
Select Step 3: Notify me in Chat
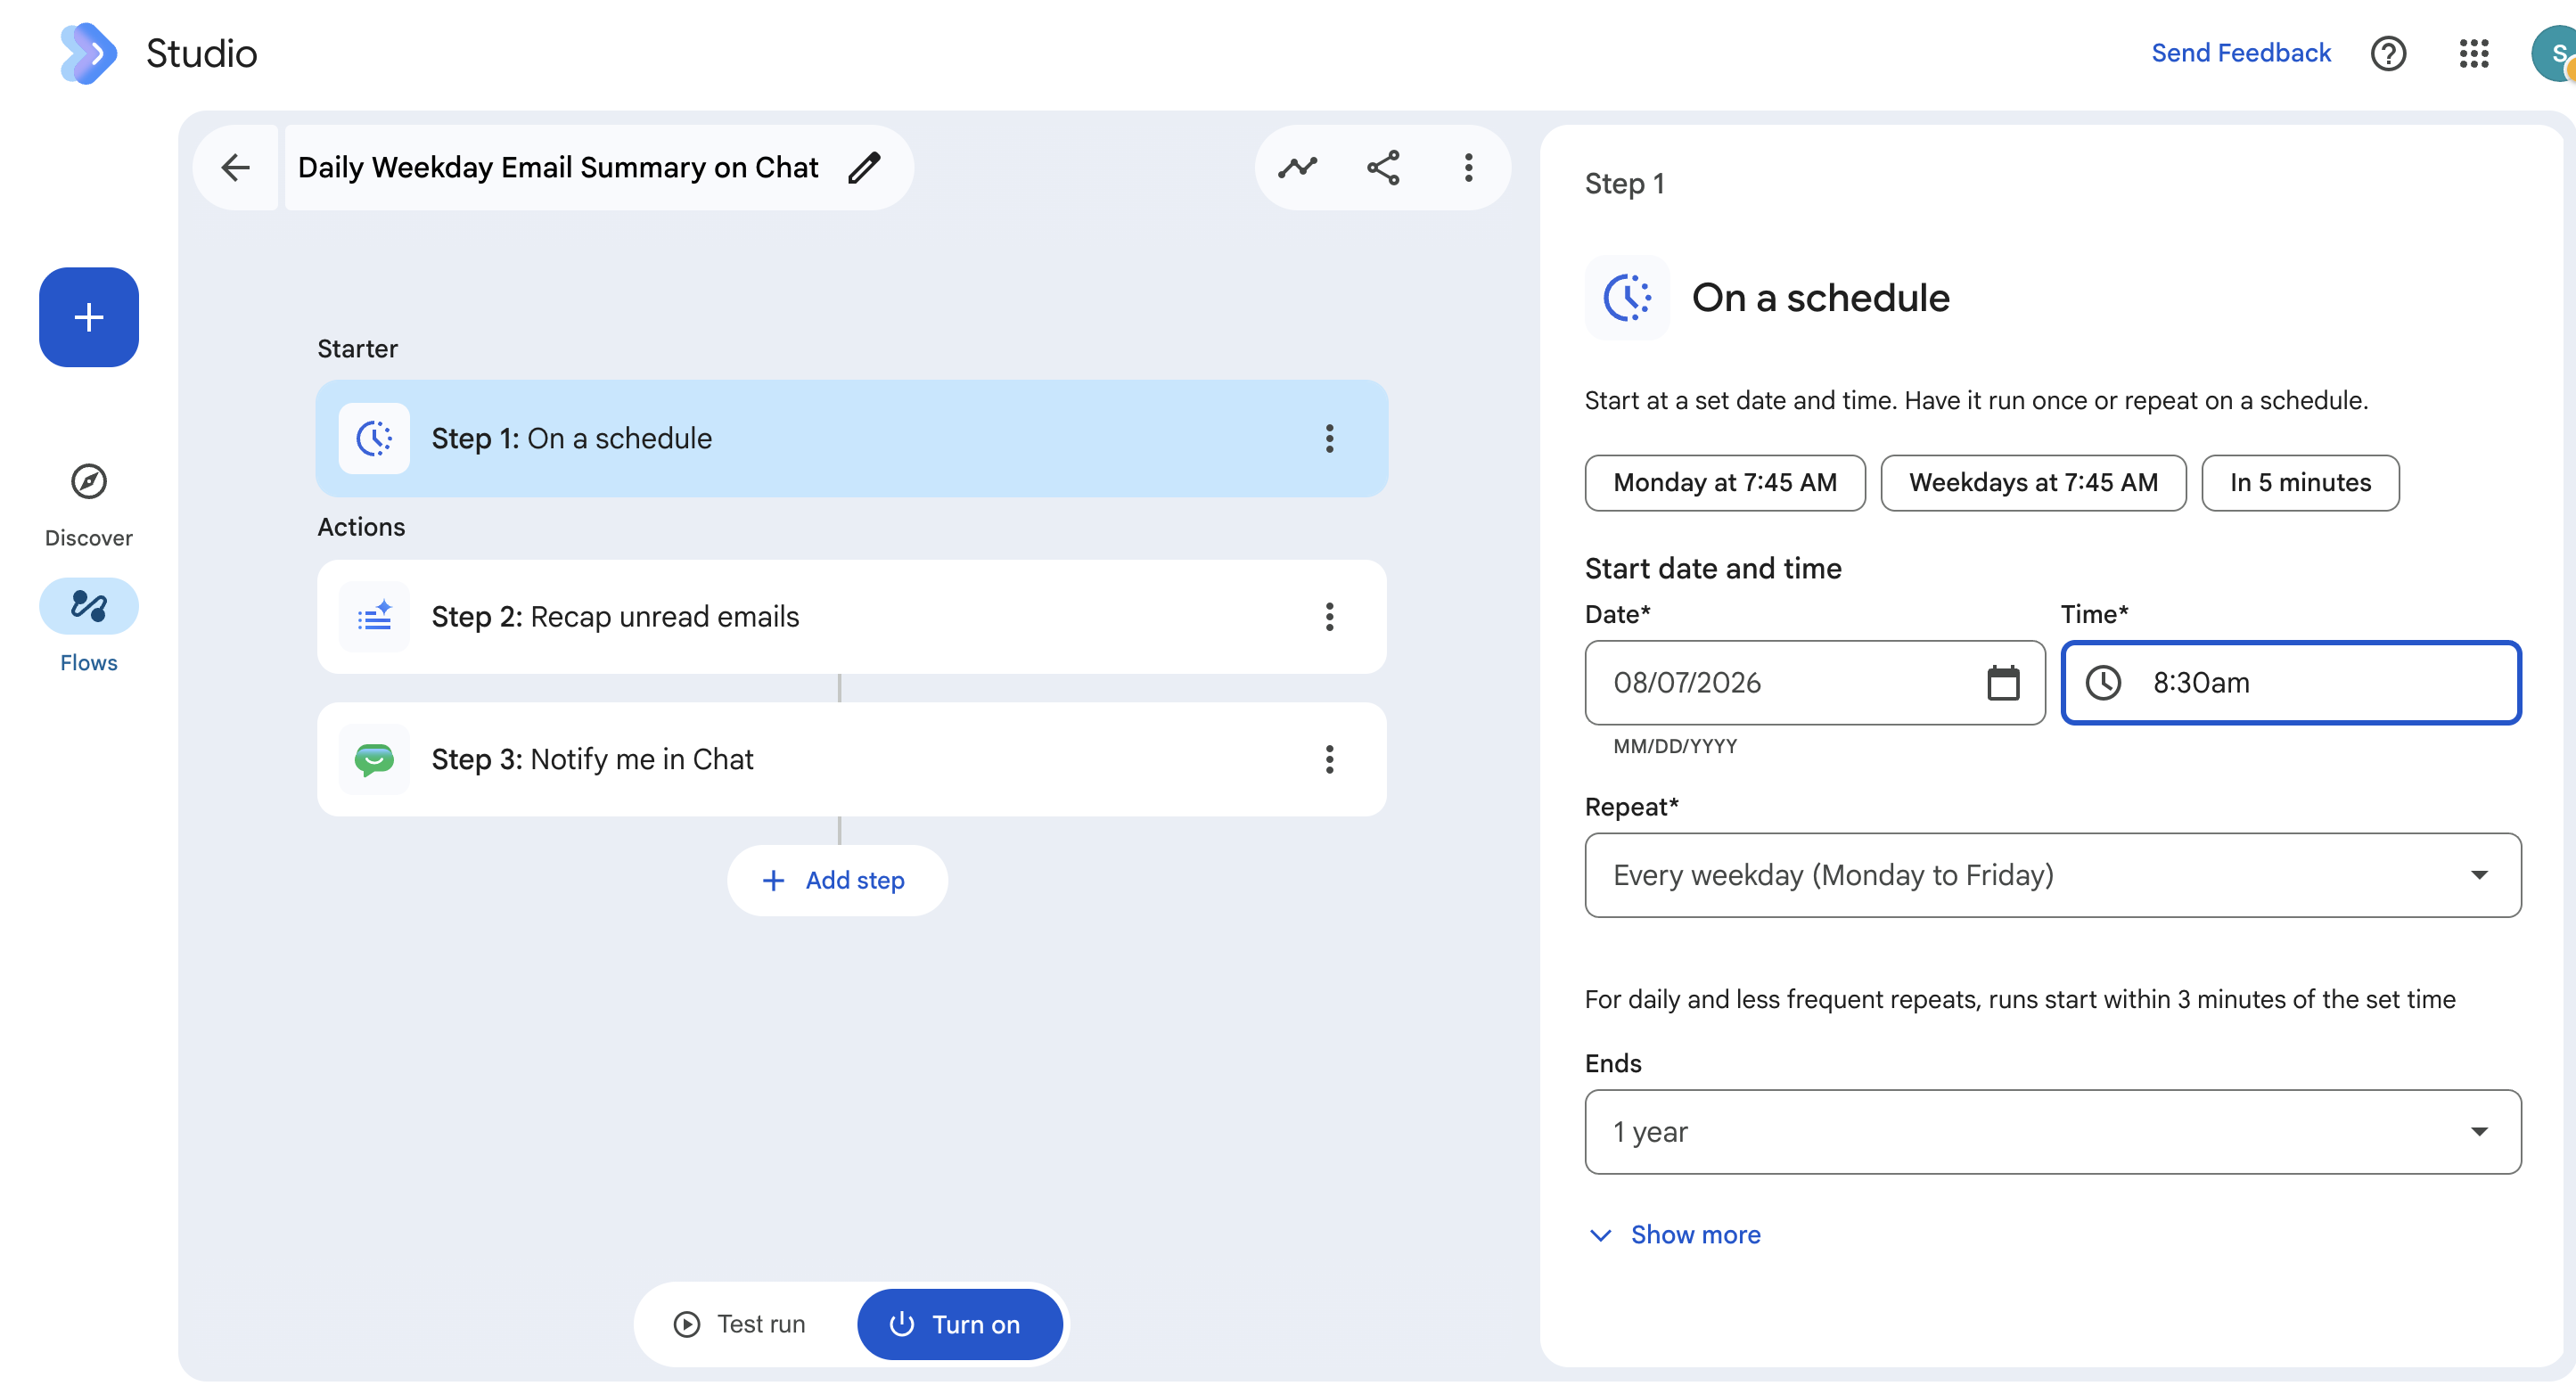click(x=852, y=759)
